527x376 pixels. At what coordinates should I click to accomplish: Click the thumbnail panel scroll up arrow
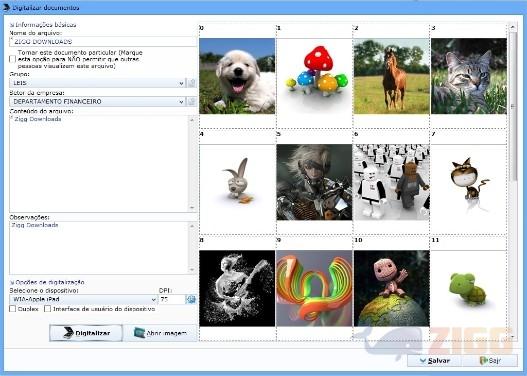pyautogui.click(x=513, y=27)
